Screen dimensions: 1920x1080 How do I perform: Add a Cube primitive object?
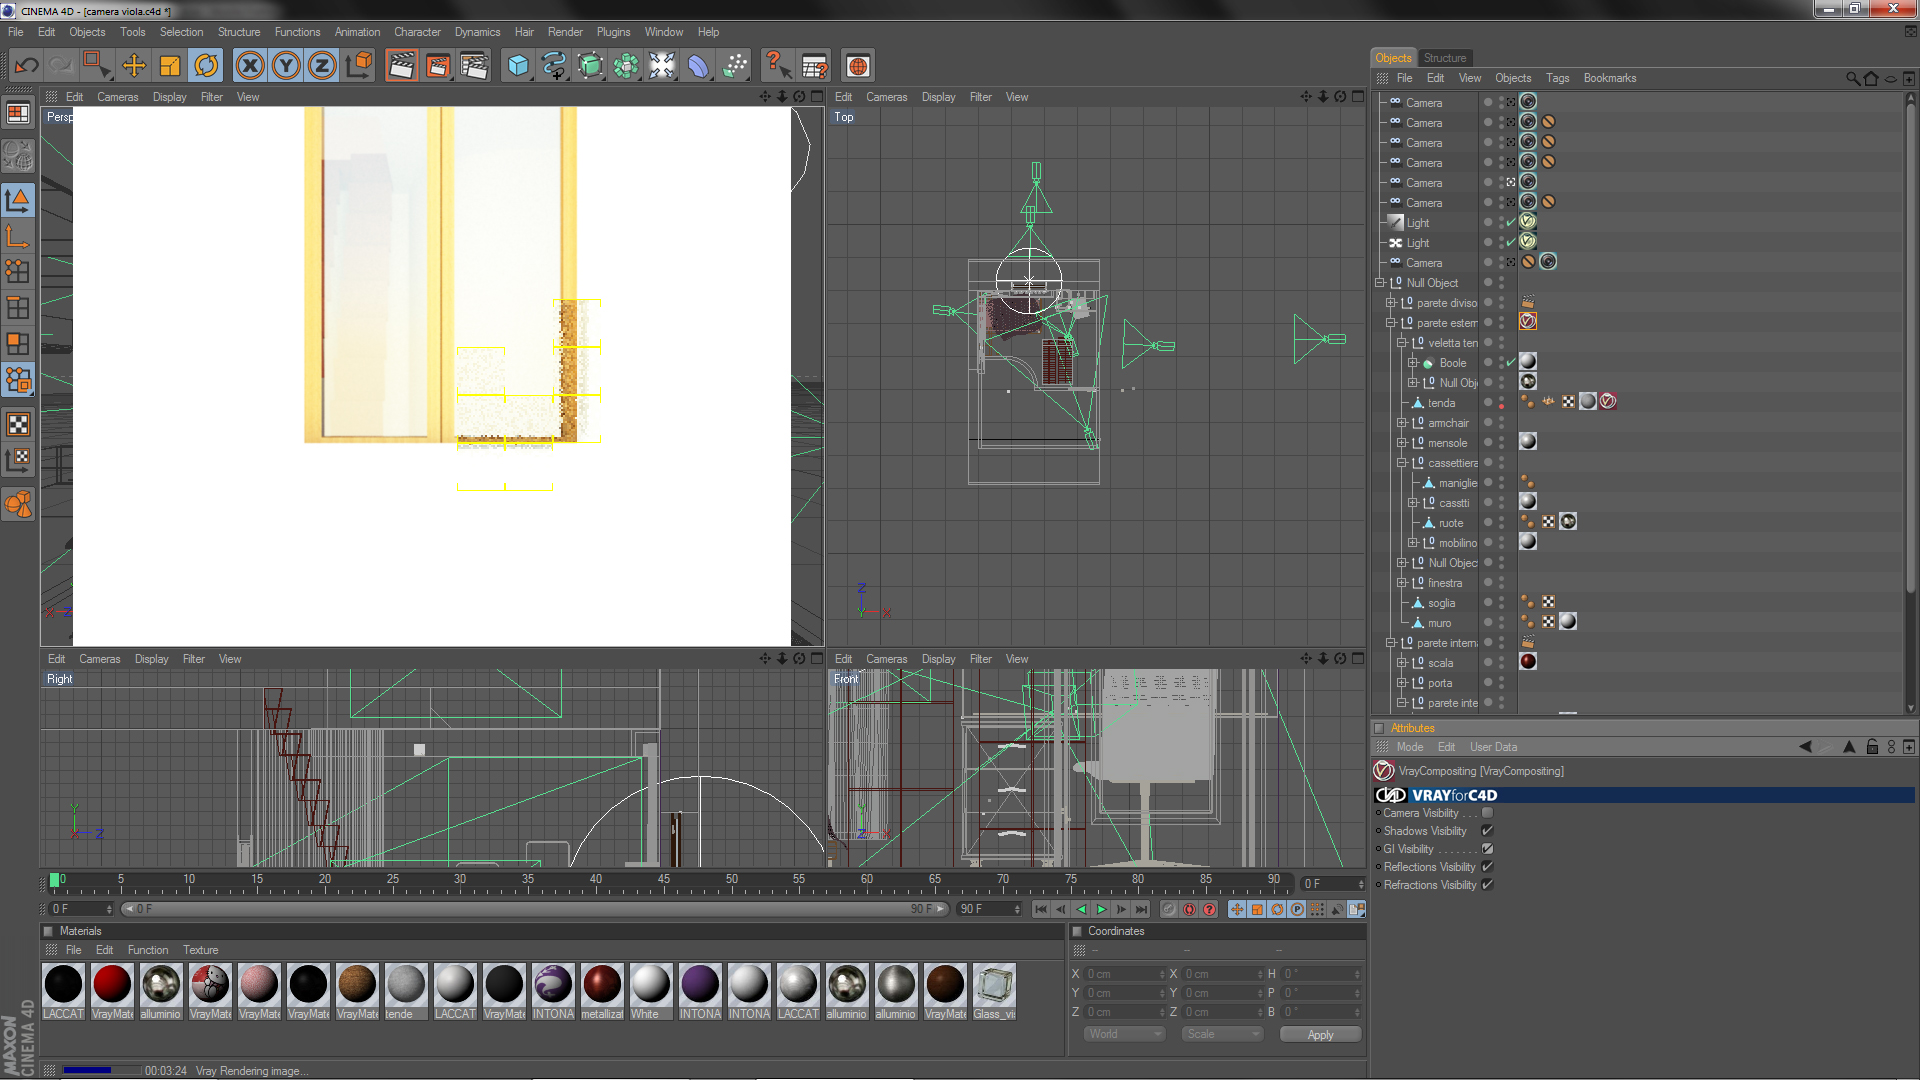click(x=518, y=66)
